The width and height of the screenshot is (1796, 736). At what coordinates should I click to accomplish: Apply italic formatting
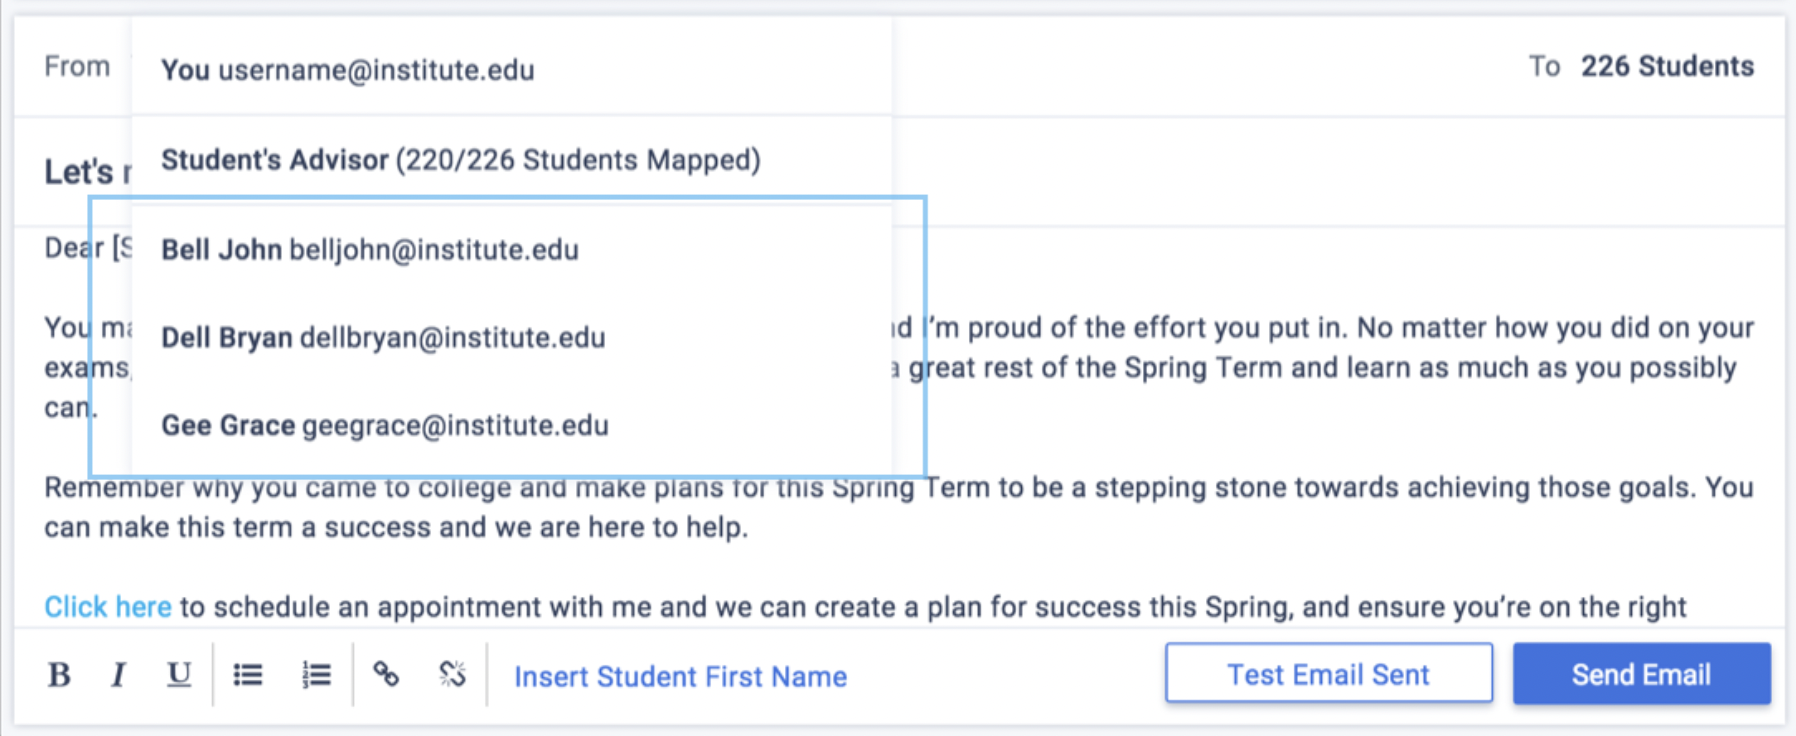118,675
